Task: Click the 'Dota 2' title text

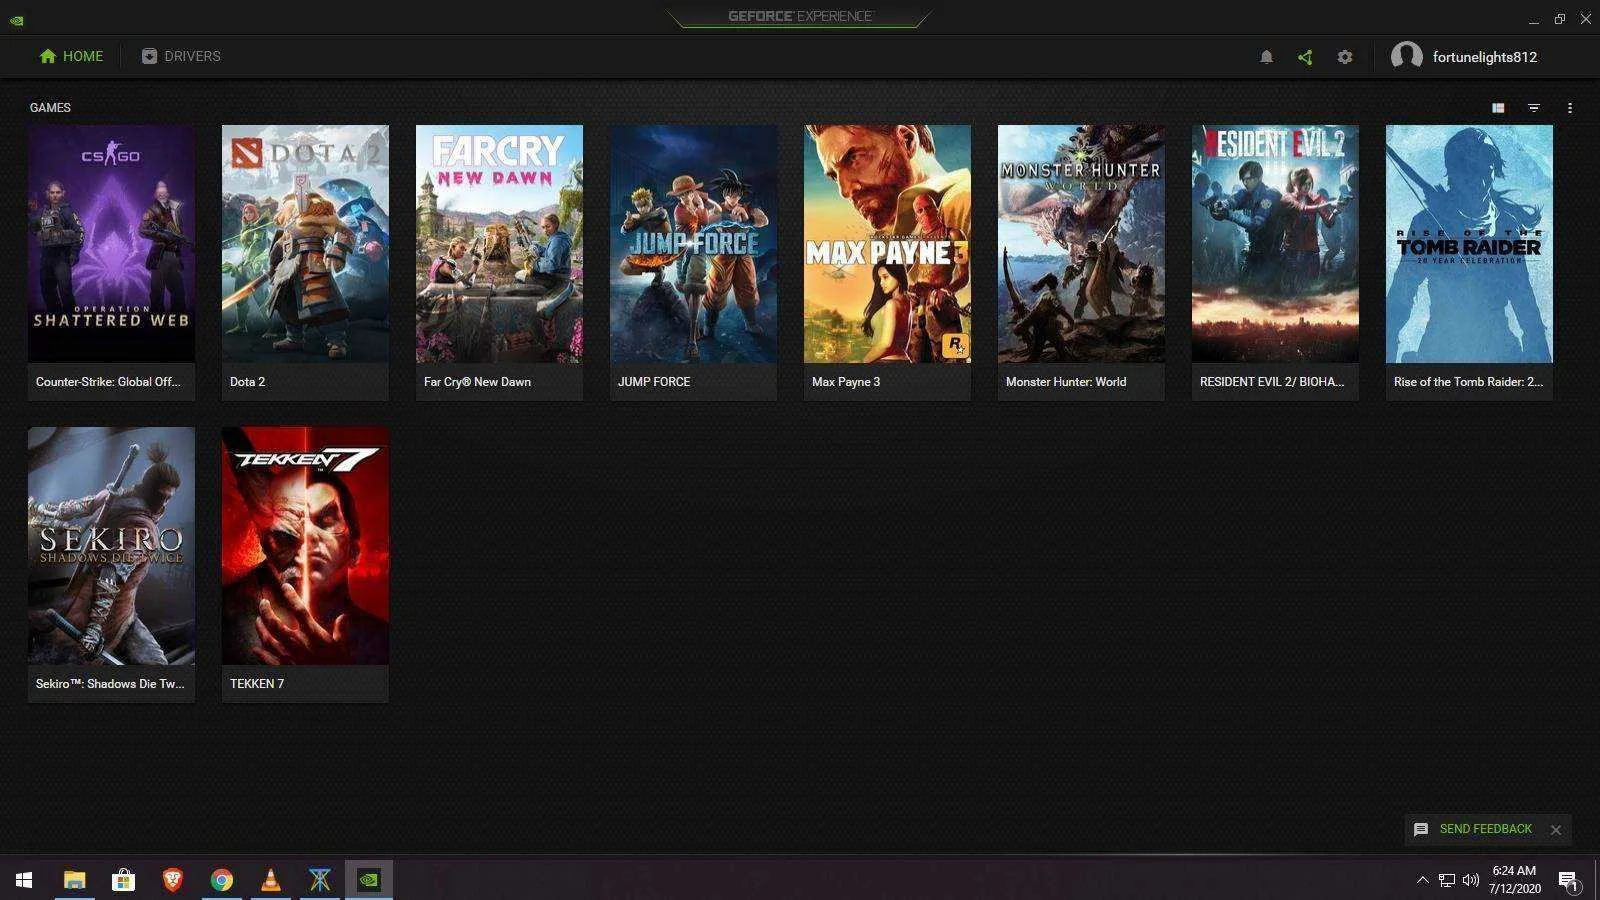Action: [247, 382]
